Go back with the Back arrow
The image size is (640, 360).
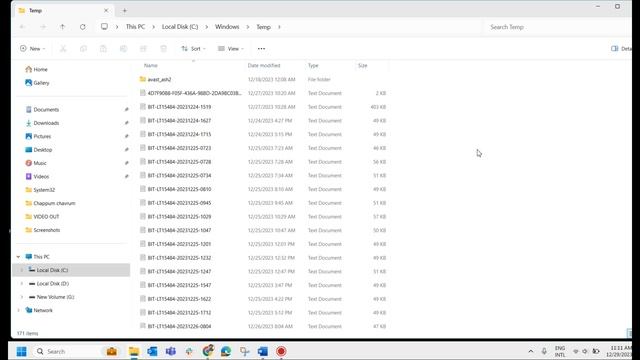tap(22, 27)
